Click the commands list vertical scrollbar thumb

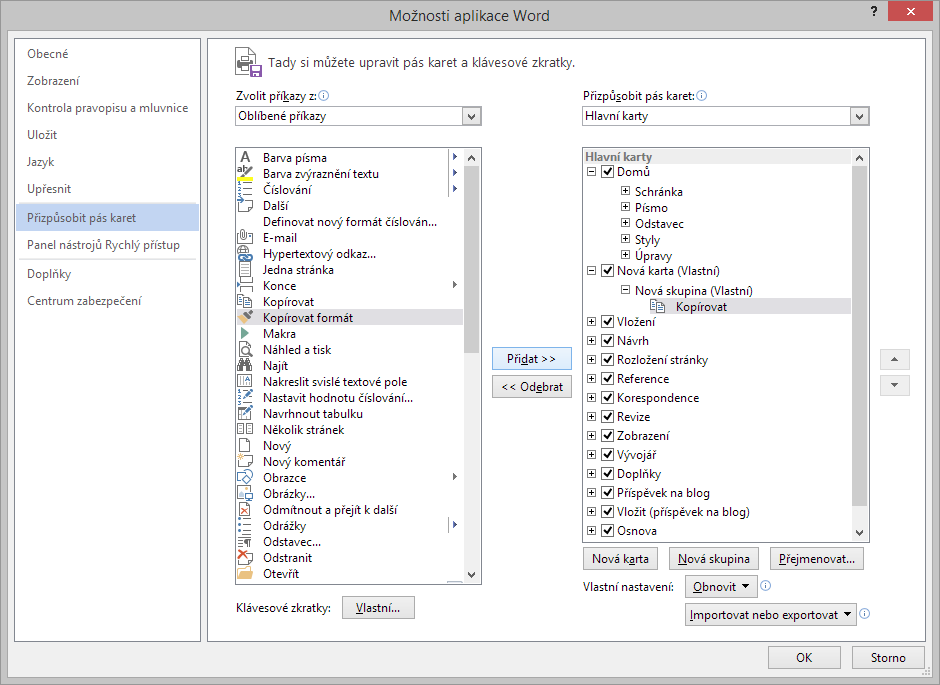(x=471, y=259)
